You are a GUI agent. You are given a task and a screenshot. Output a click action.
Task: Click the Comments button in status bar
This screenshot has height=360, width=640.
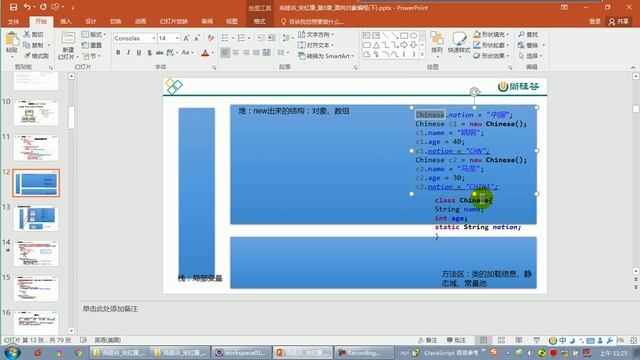[456, 340]
